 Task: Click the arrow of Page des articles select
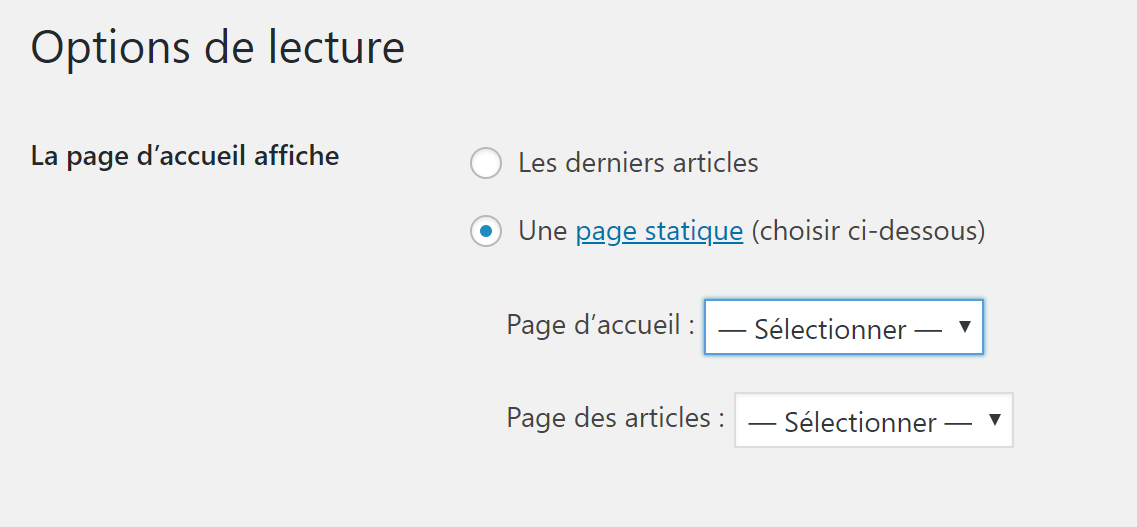[x=995, y=419]
